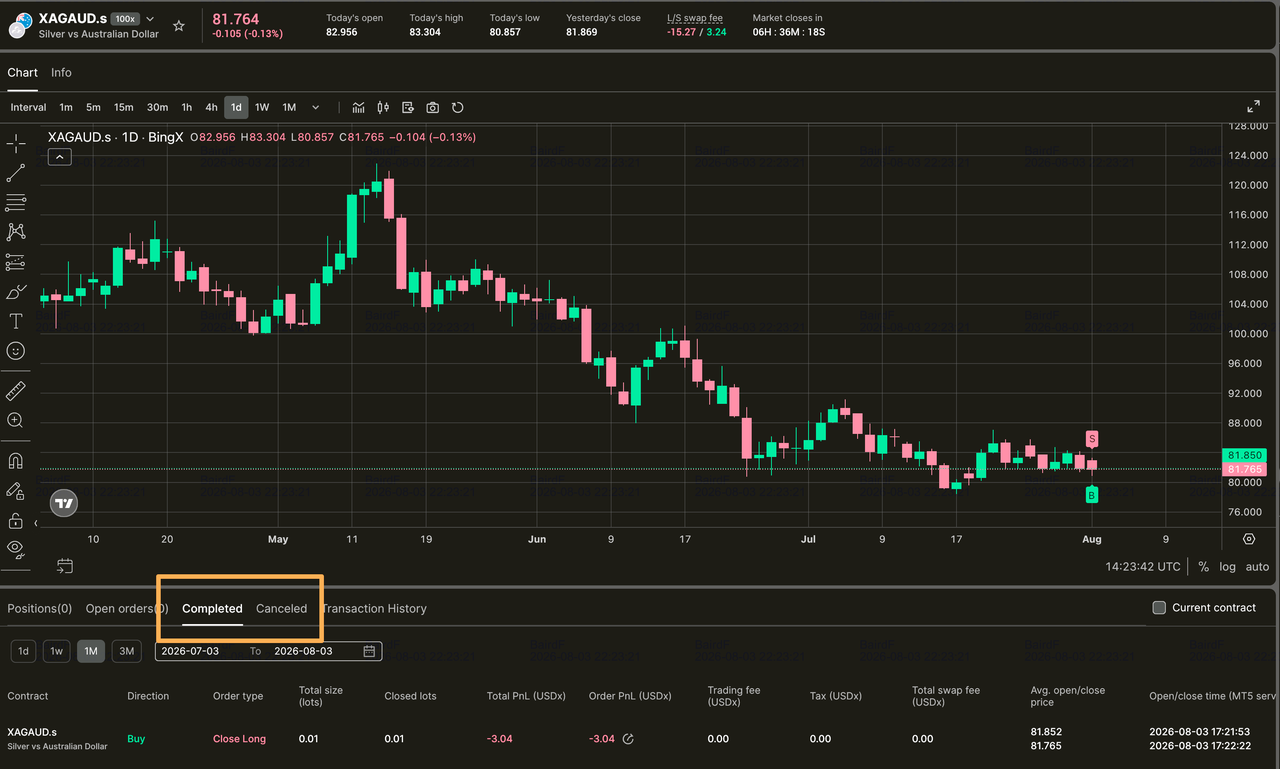The height and width of the screenshot is (769, 1280).
Task: Pick the ruler measure tool
Action: 16,391
